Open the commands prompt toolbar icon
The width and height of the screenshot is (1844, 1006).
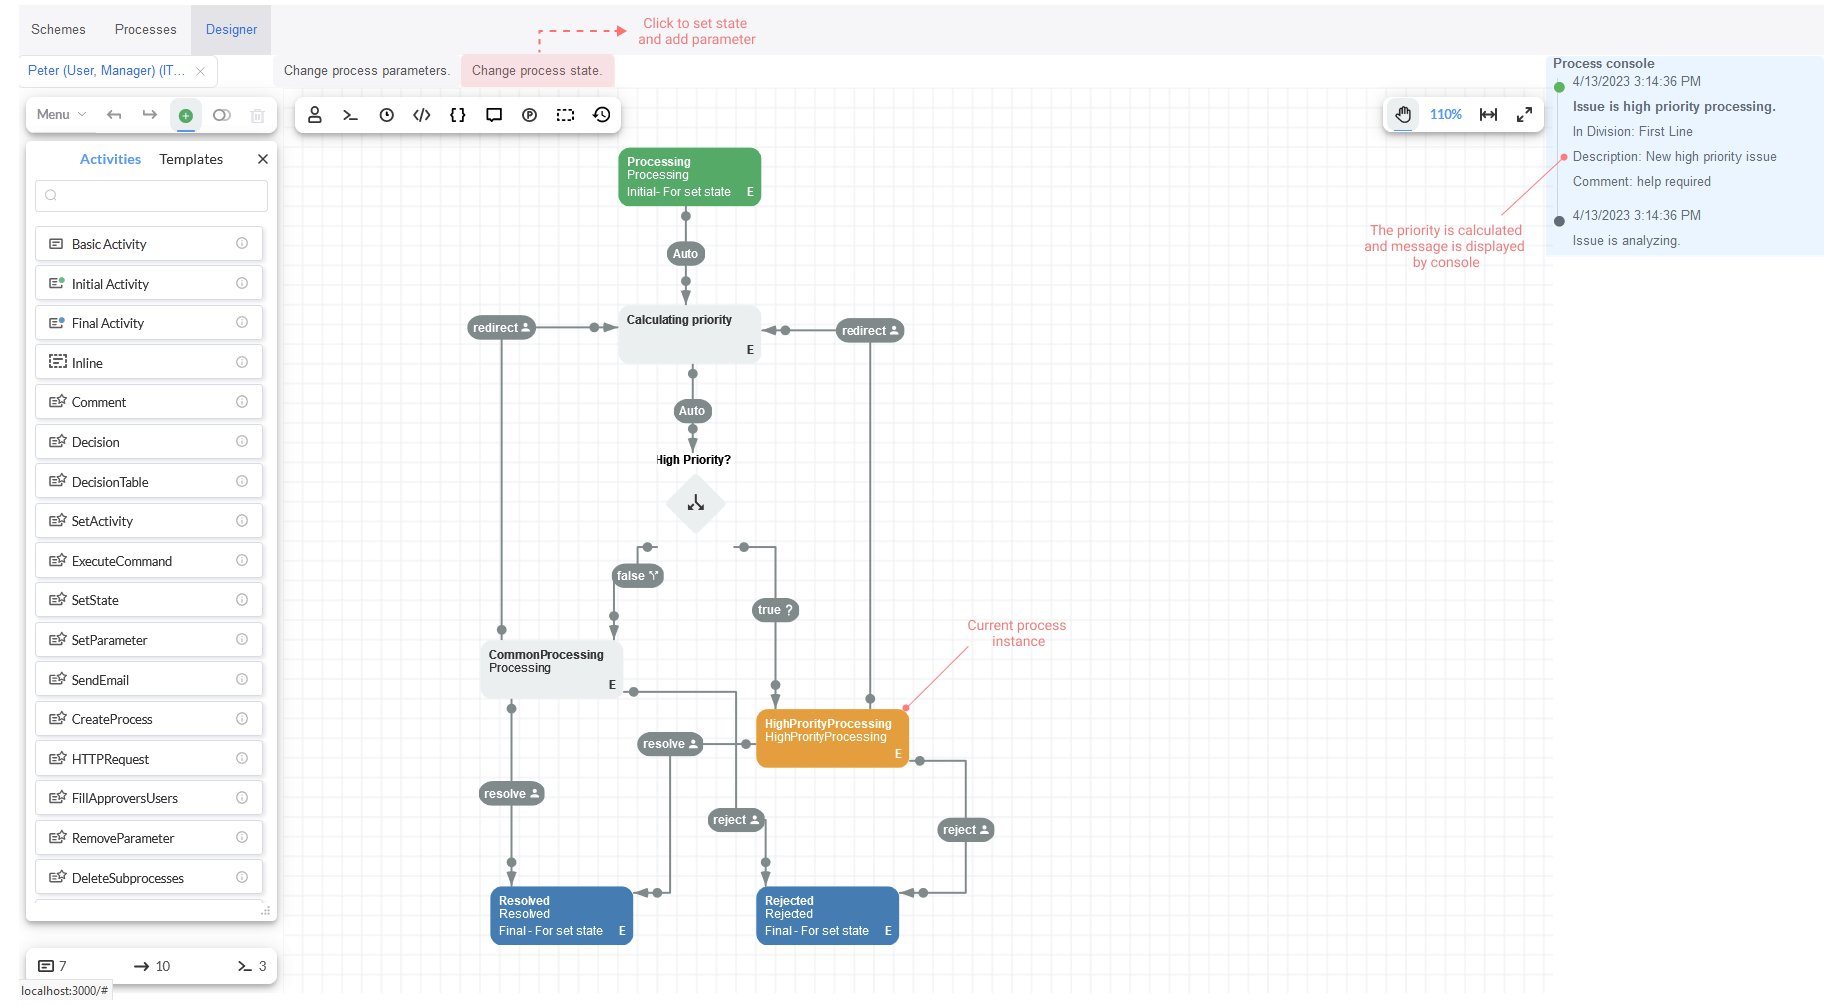(x=351, y=115)
